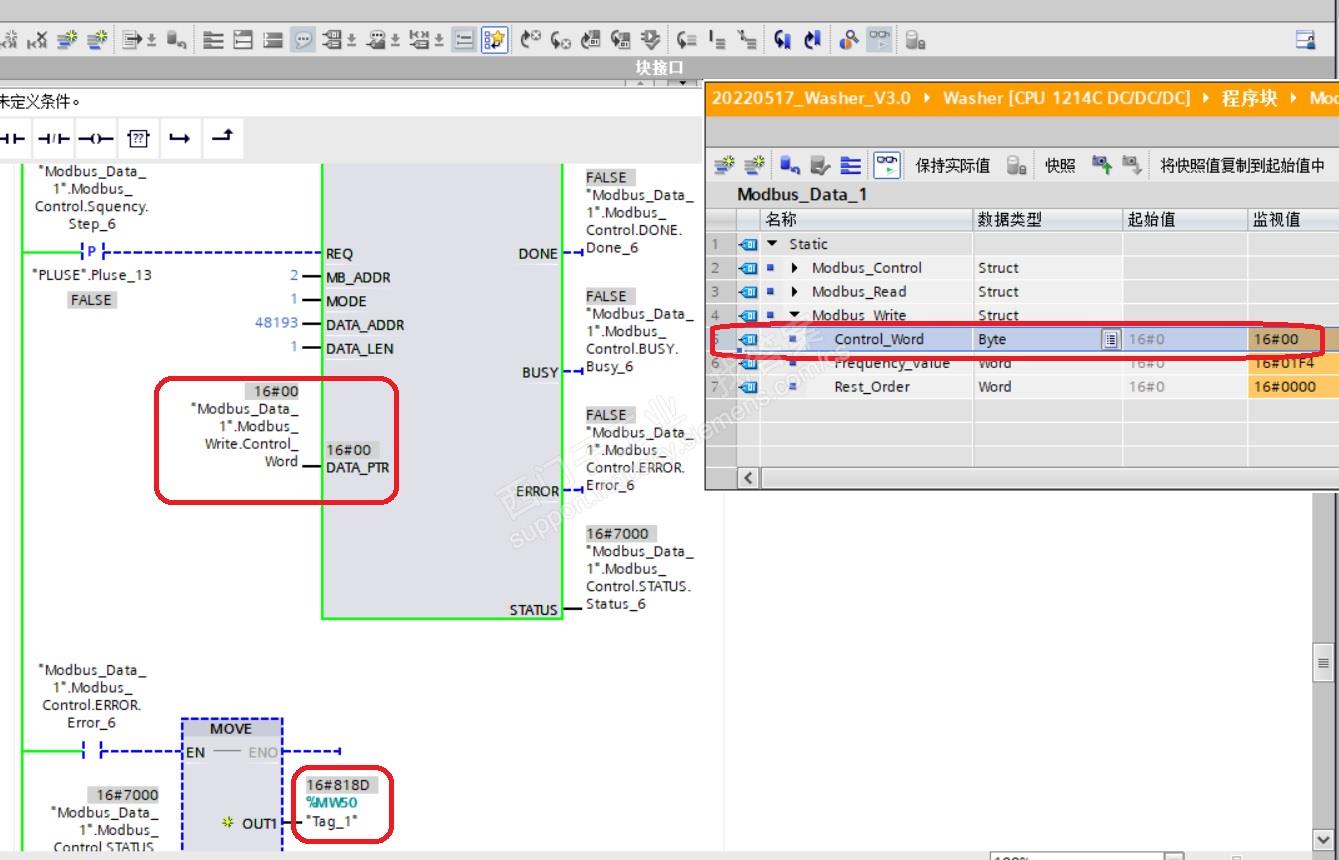The image size is (1339, 860).
Task: Click Washer [CPU 1214C DC/DC/DC] breadcrumb
Action: point(1066,98)
